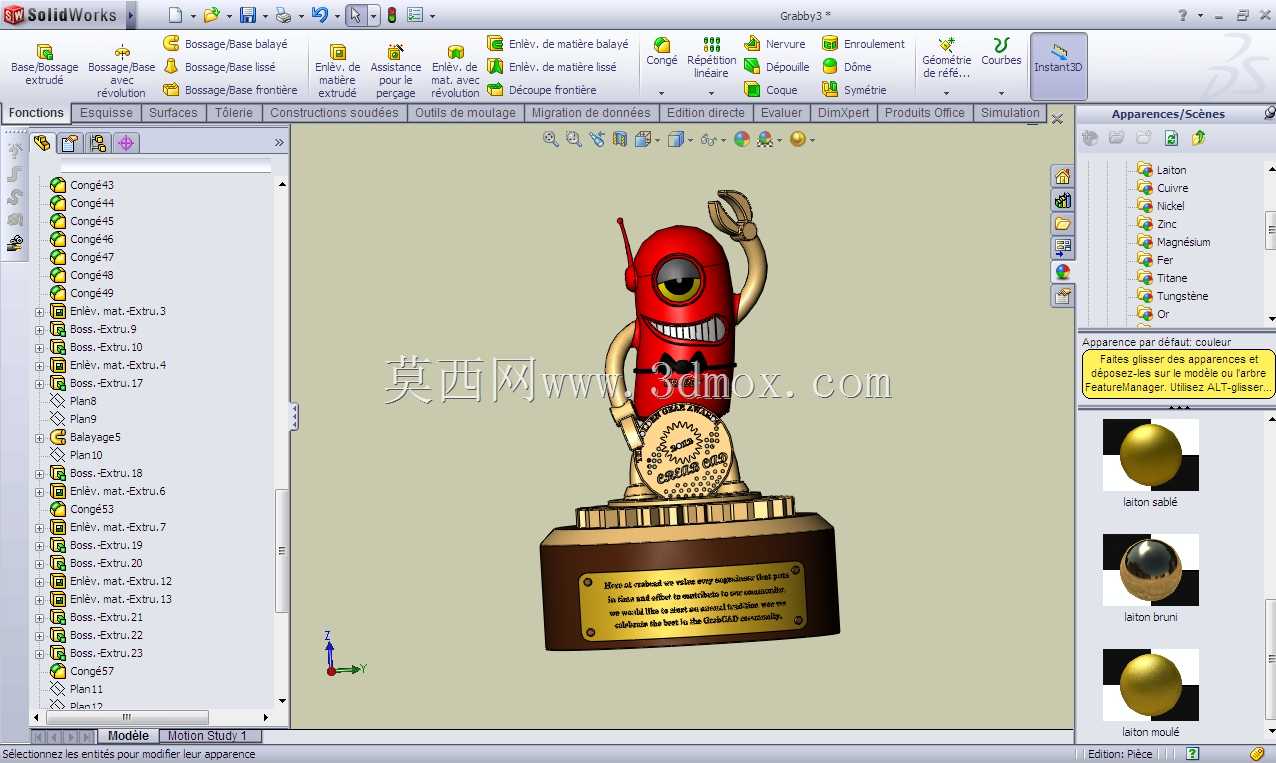Expand the Enlèv. mat.-Extru.3 feature

click(40, 312)
